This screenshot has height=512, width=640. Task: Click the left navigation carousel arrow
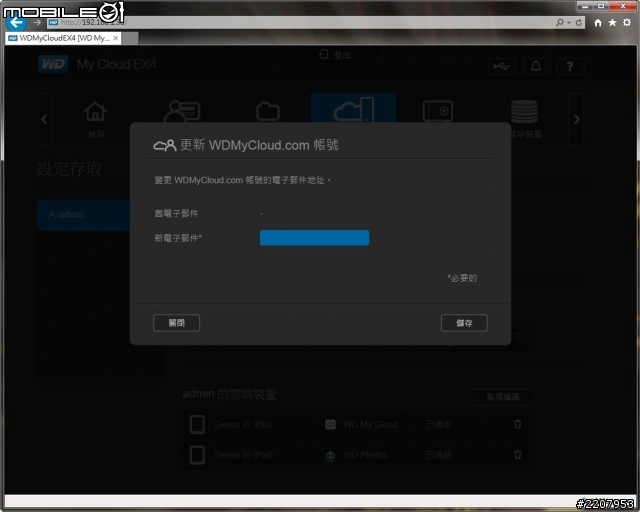point(44,119)
